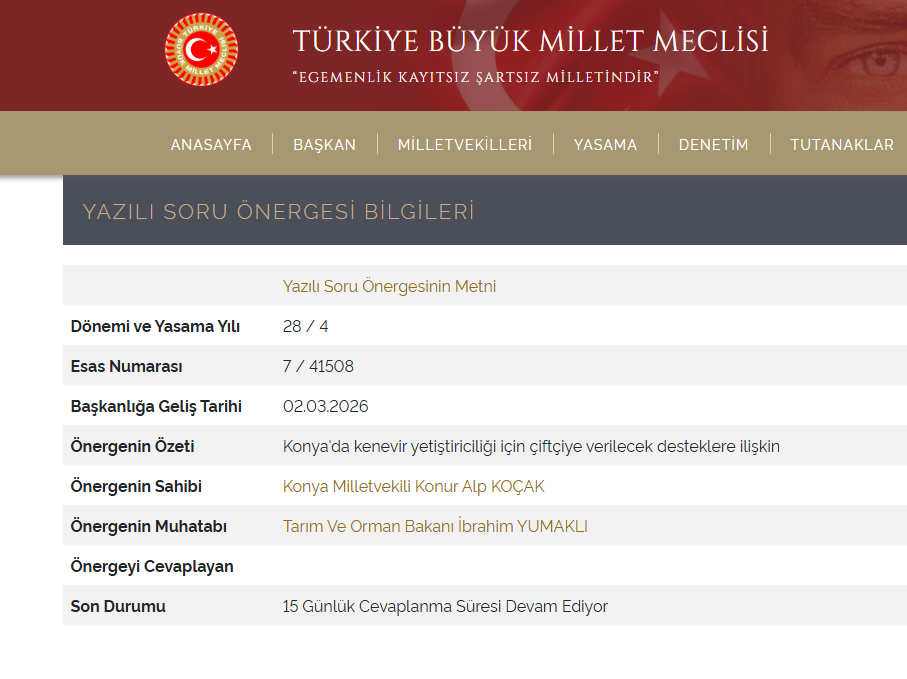Screen dimensions: 907x679
Task: Open the MİLLETVEKİLLERİ menu
Action: 465,144
